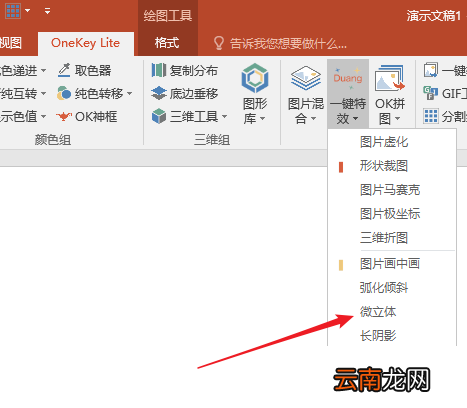Click the 三维工具 cube icon
This screenshot has height=408, width=467.
point(159,116)
